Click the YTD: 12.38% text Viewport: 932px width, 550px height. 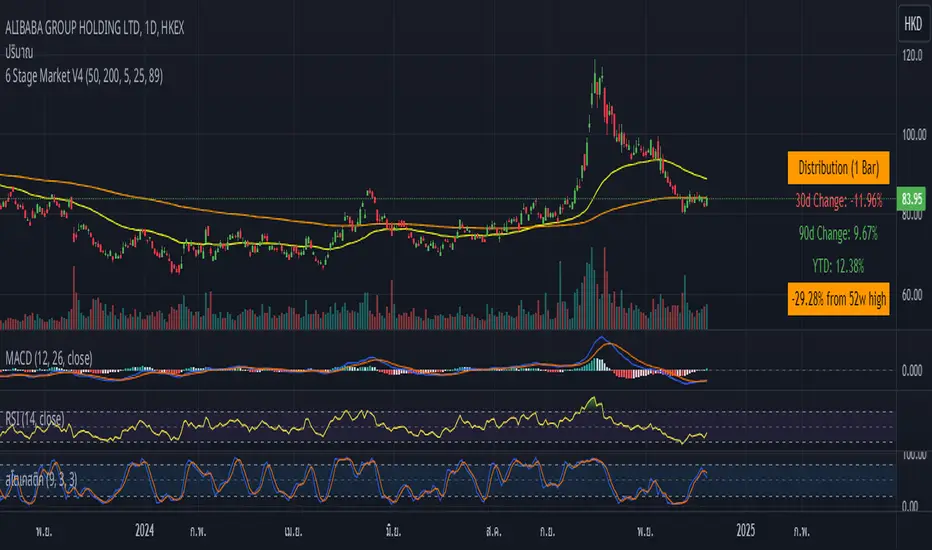838,266
